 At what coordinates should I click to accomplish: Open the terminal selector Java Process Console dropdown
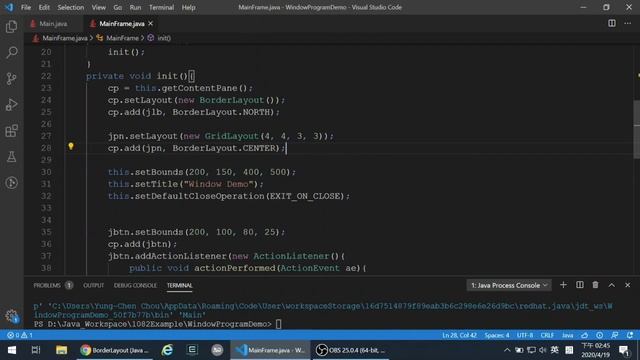(x=509, y=285)
